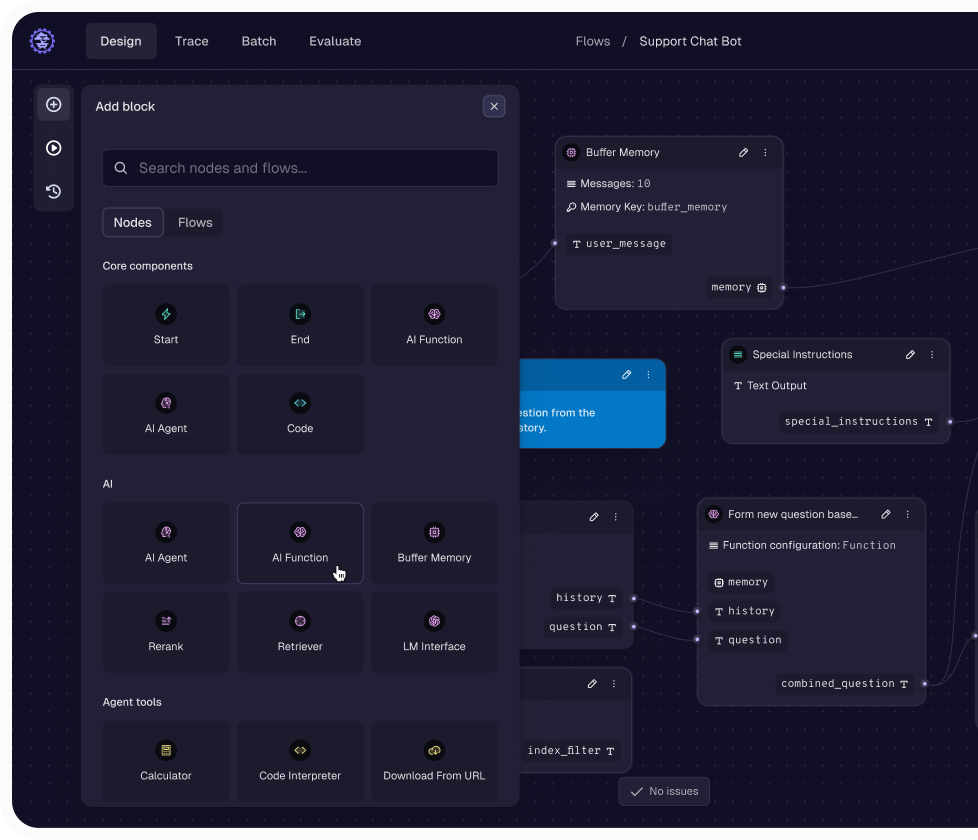Click the add block plus icon
978x840 pixels.
(54, 105)
